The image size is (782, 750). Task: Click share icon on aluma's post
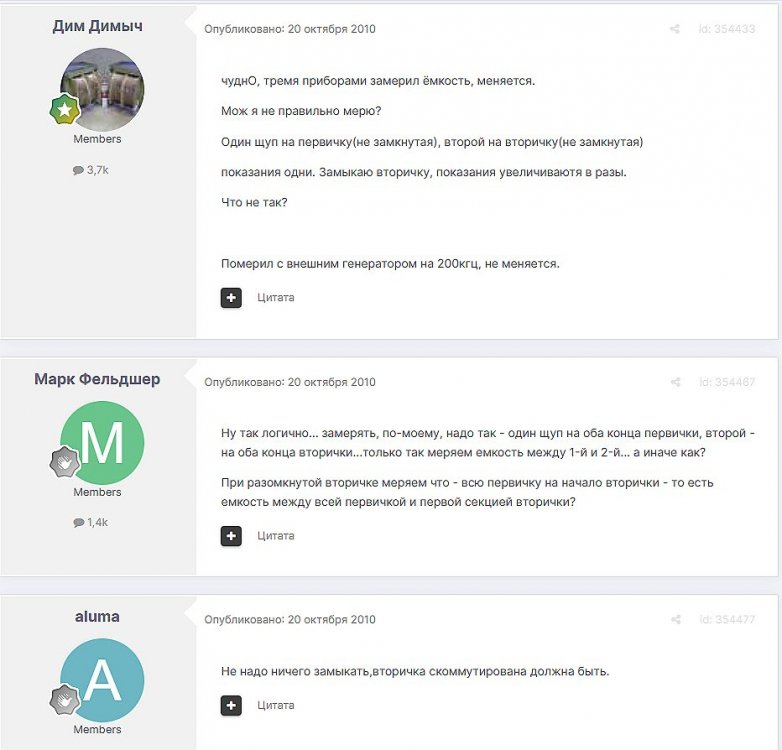pyautogui.click(x=675, y=619)
